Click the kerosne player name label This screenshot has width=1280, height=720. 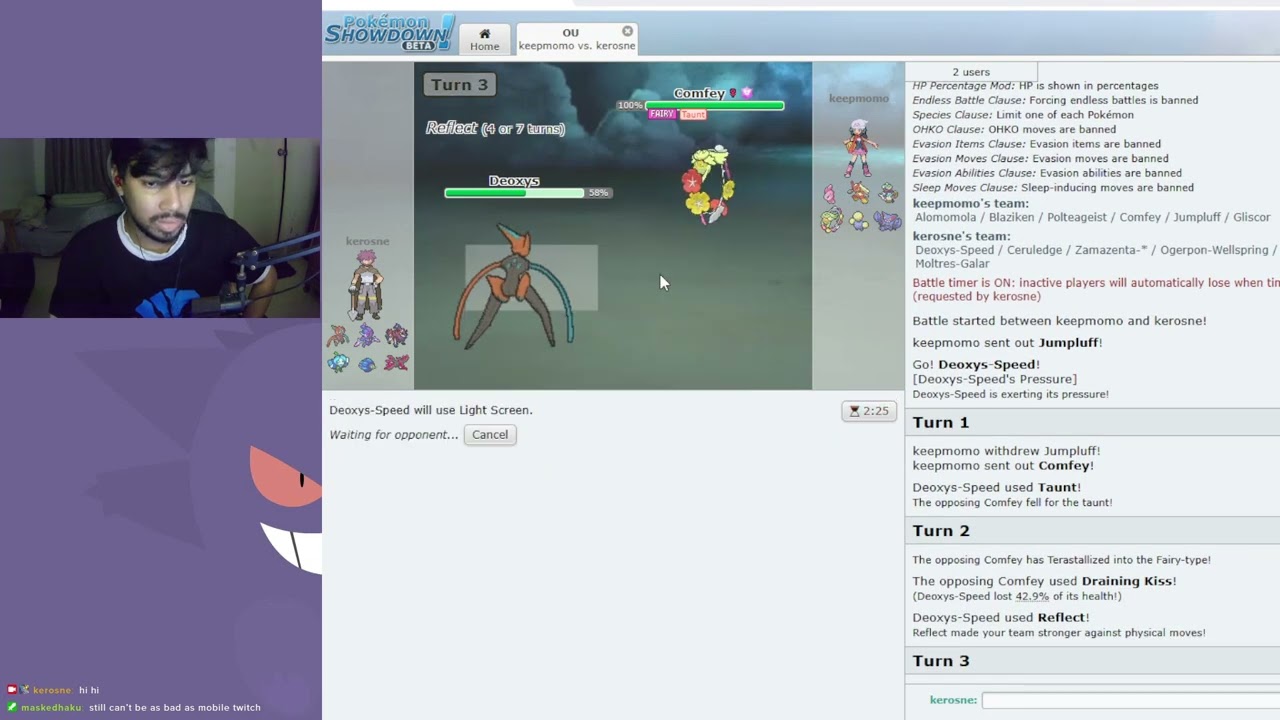pyautogui.click(x=367, y=241)
